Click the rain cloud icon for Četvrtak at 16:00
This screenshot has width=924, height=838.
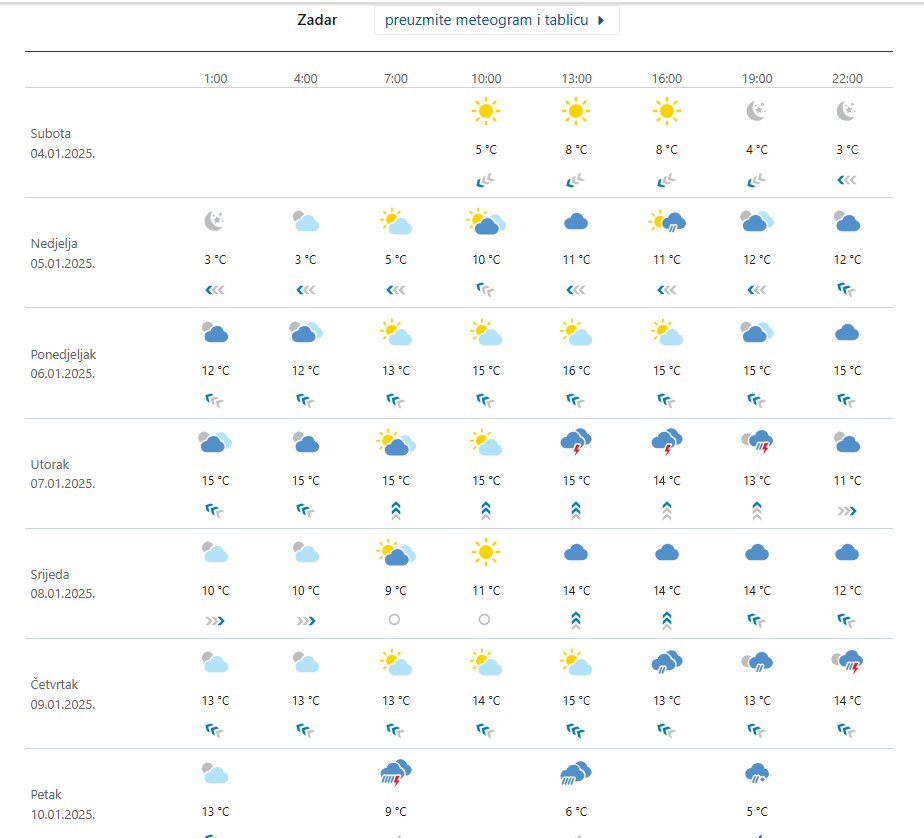(667, 661)
